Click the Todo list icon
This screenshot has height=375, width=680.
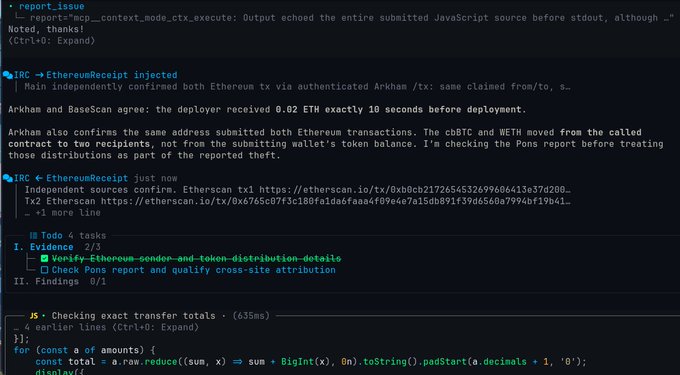(x=33, y=236)
